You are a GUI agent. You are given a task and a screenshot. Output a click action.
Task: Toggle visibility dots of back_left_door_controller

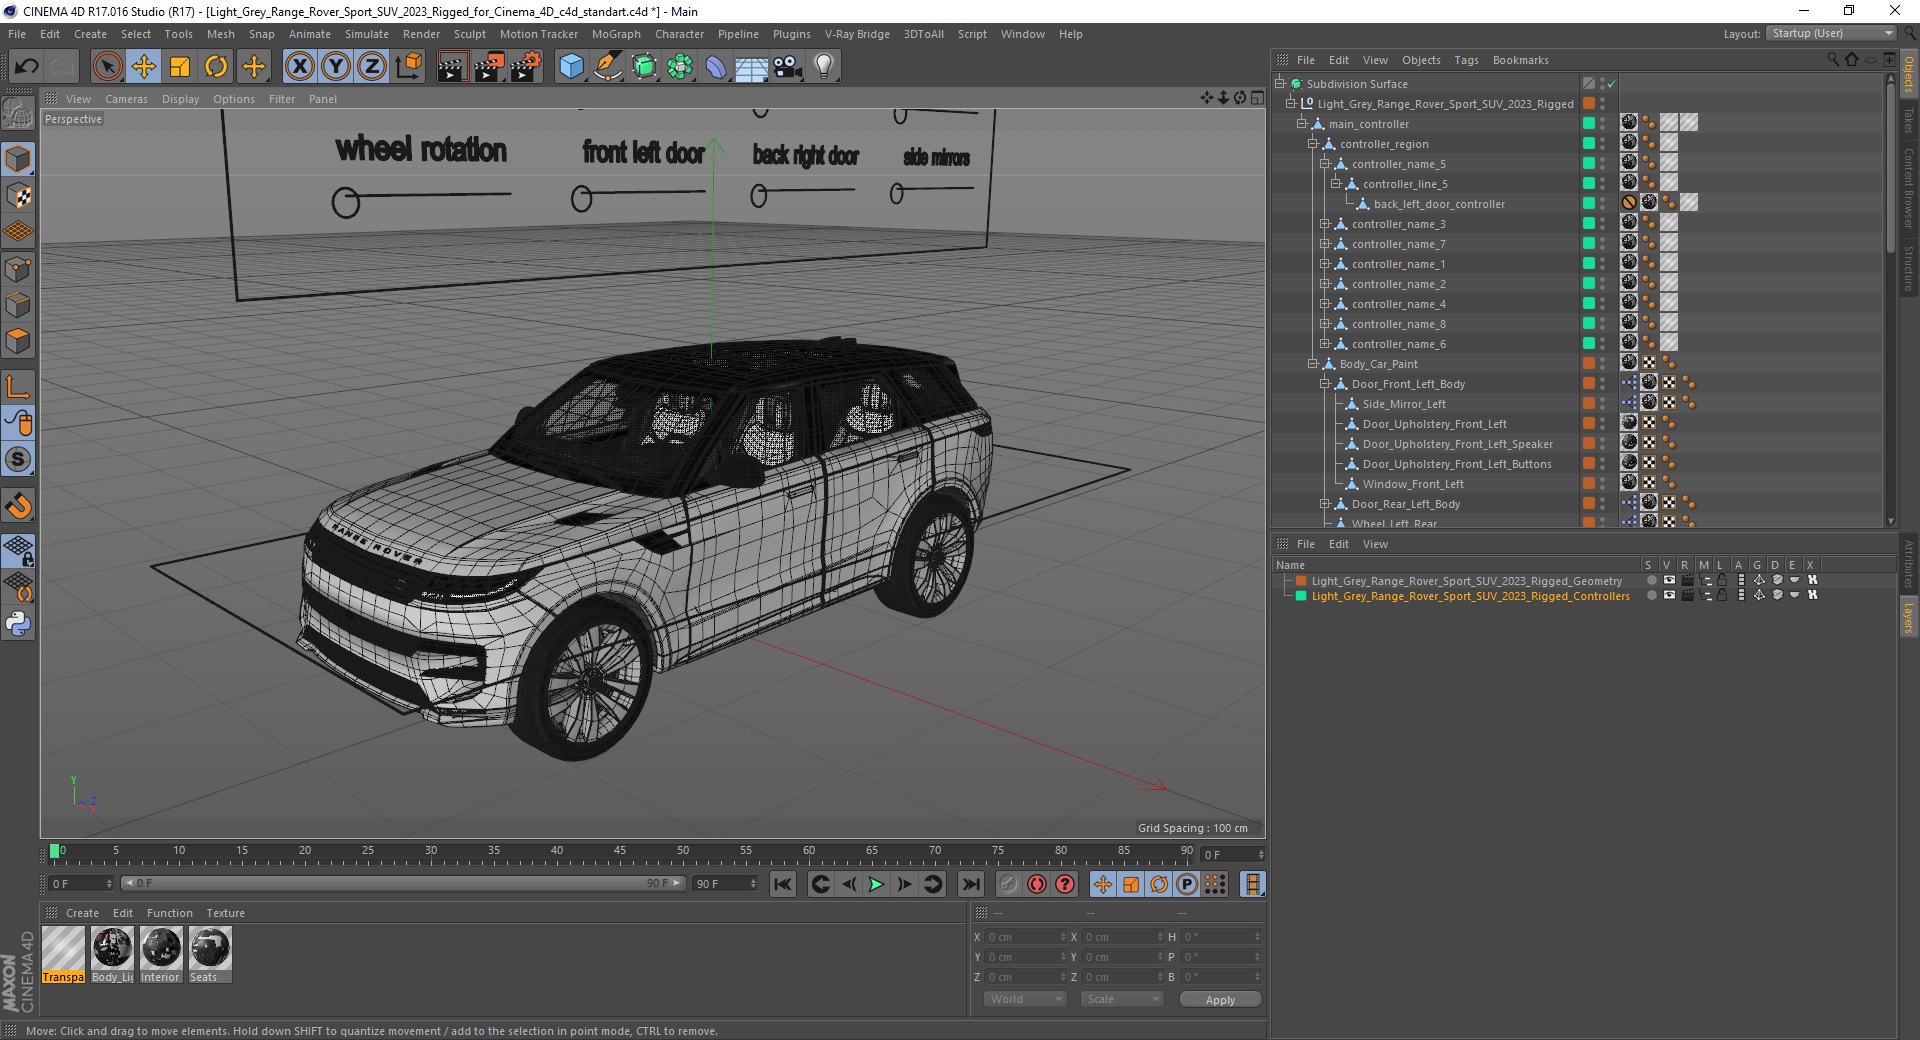tap(1602, 204)
